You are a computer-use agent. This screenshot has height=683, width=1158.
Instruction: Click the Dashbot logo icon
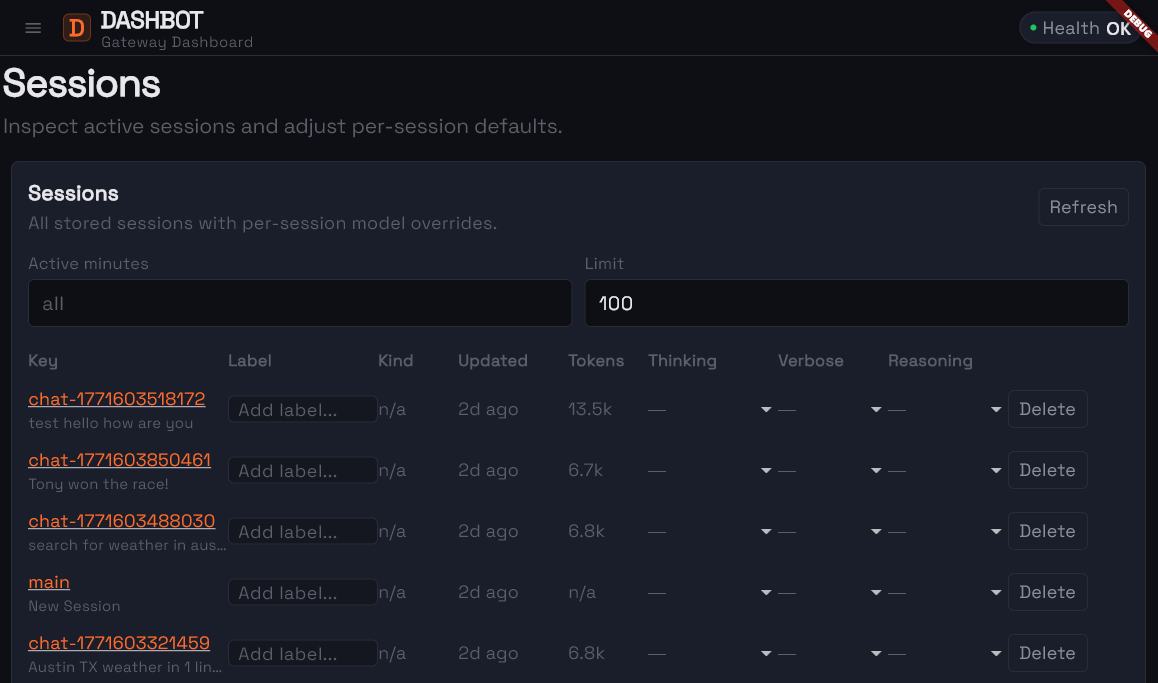[x=77, y=27]
